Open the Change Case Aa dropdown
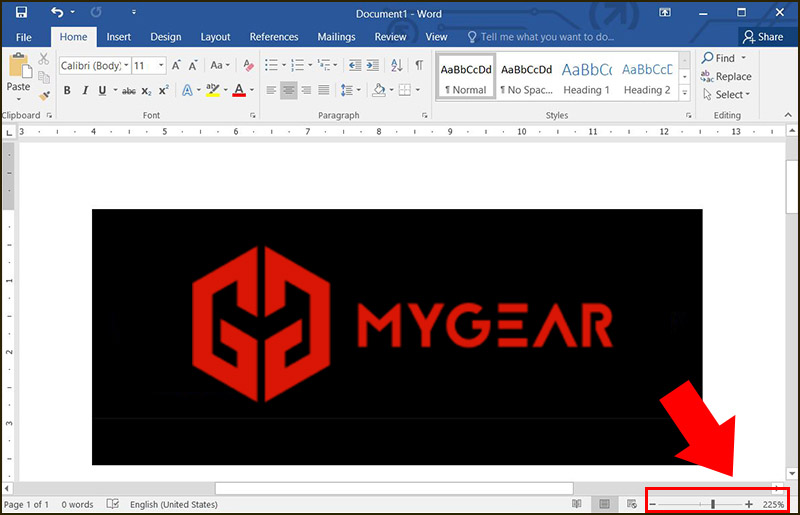This screenshot has height=515, width=800. (220, 65)
